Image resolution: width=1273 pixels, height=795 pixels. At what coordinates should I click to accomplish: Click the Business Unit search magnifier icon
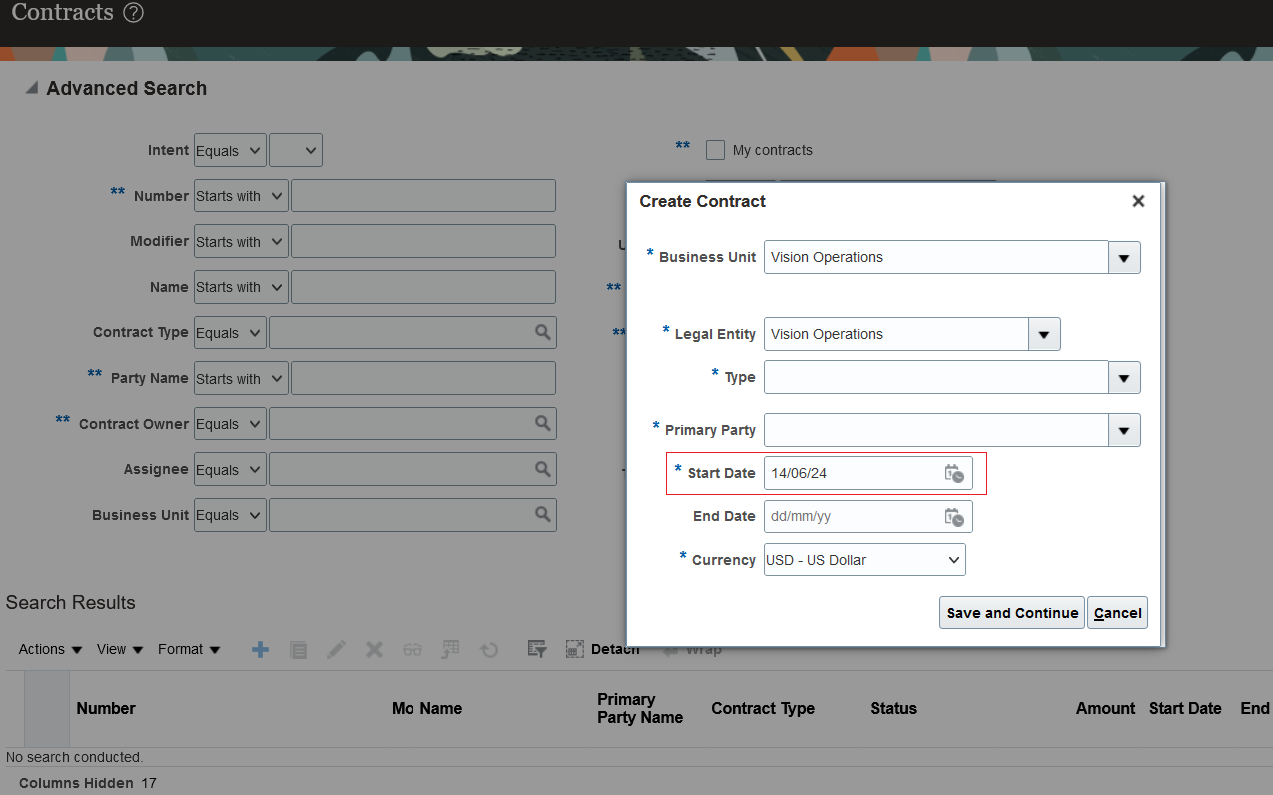click(x=542, y=514)
